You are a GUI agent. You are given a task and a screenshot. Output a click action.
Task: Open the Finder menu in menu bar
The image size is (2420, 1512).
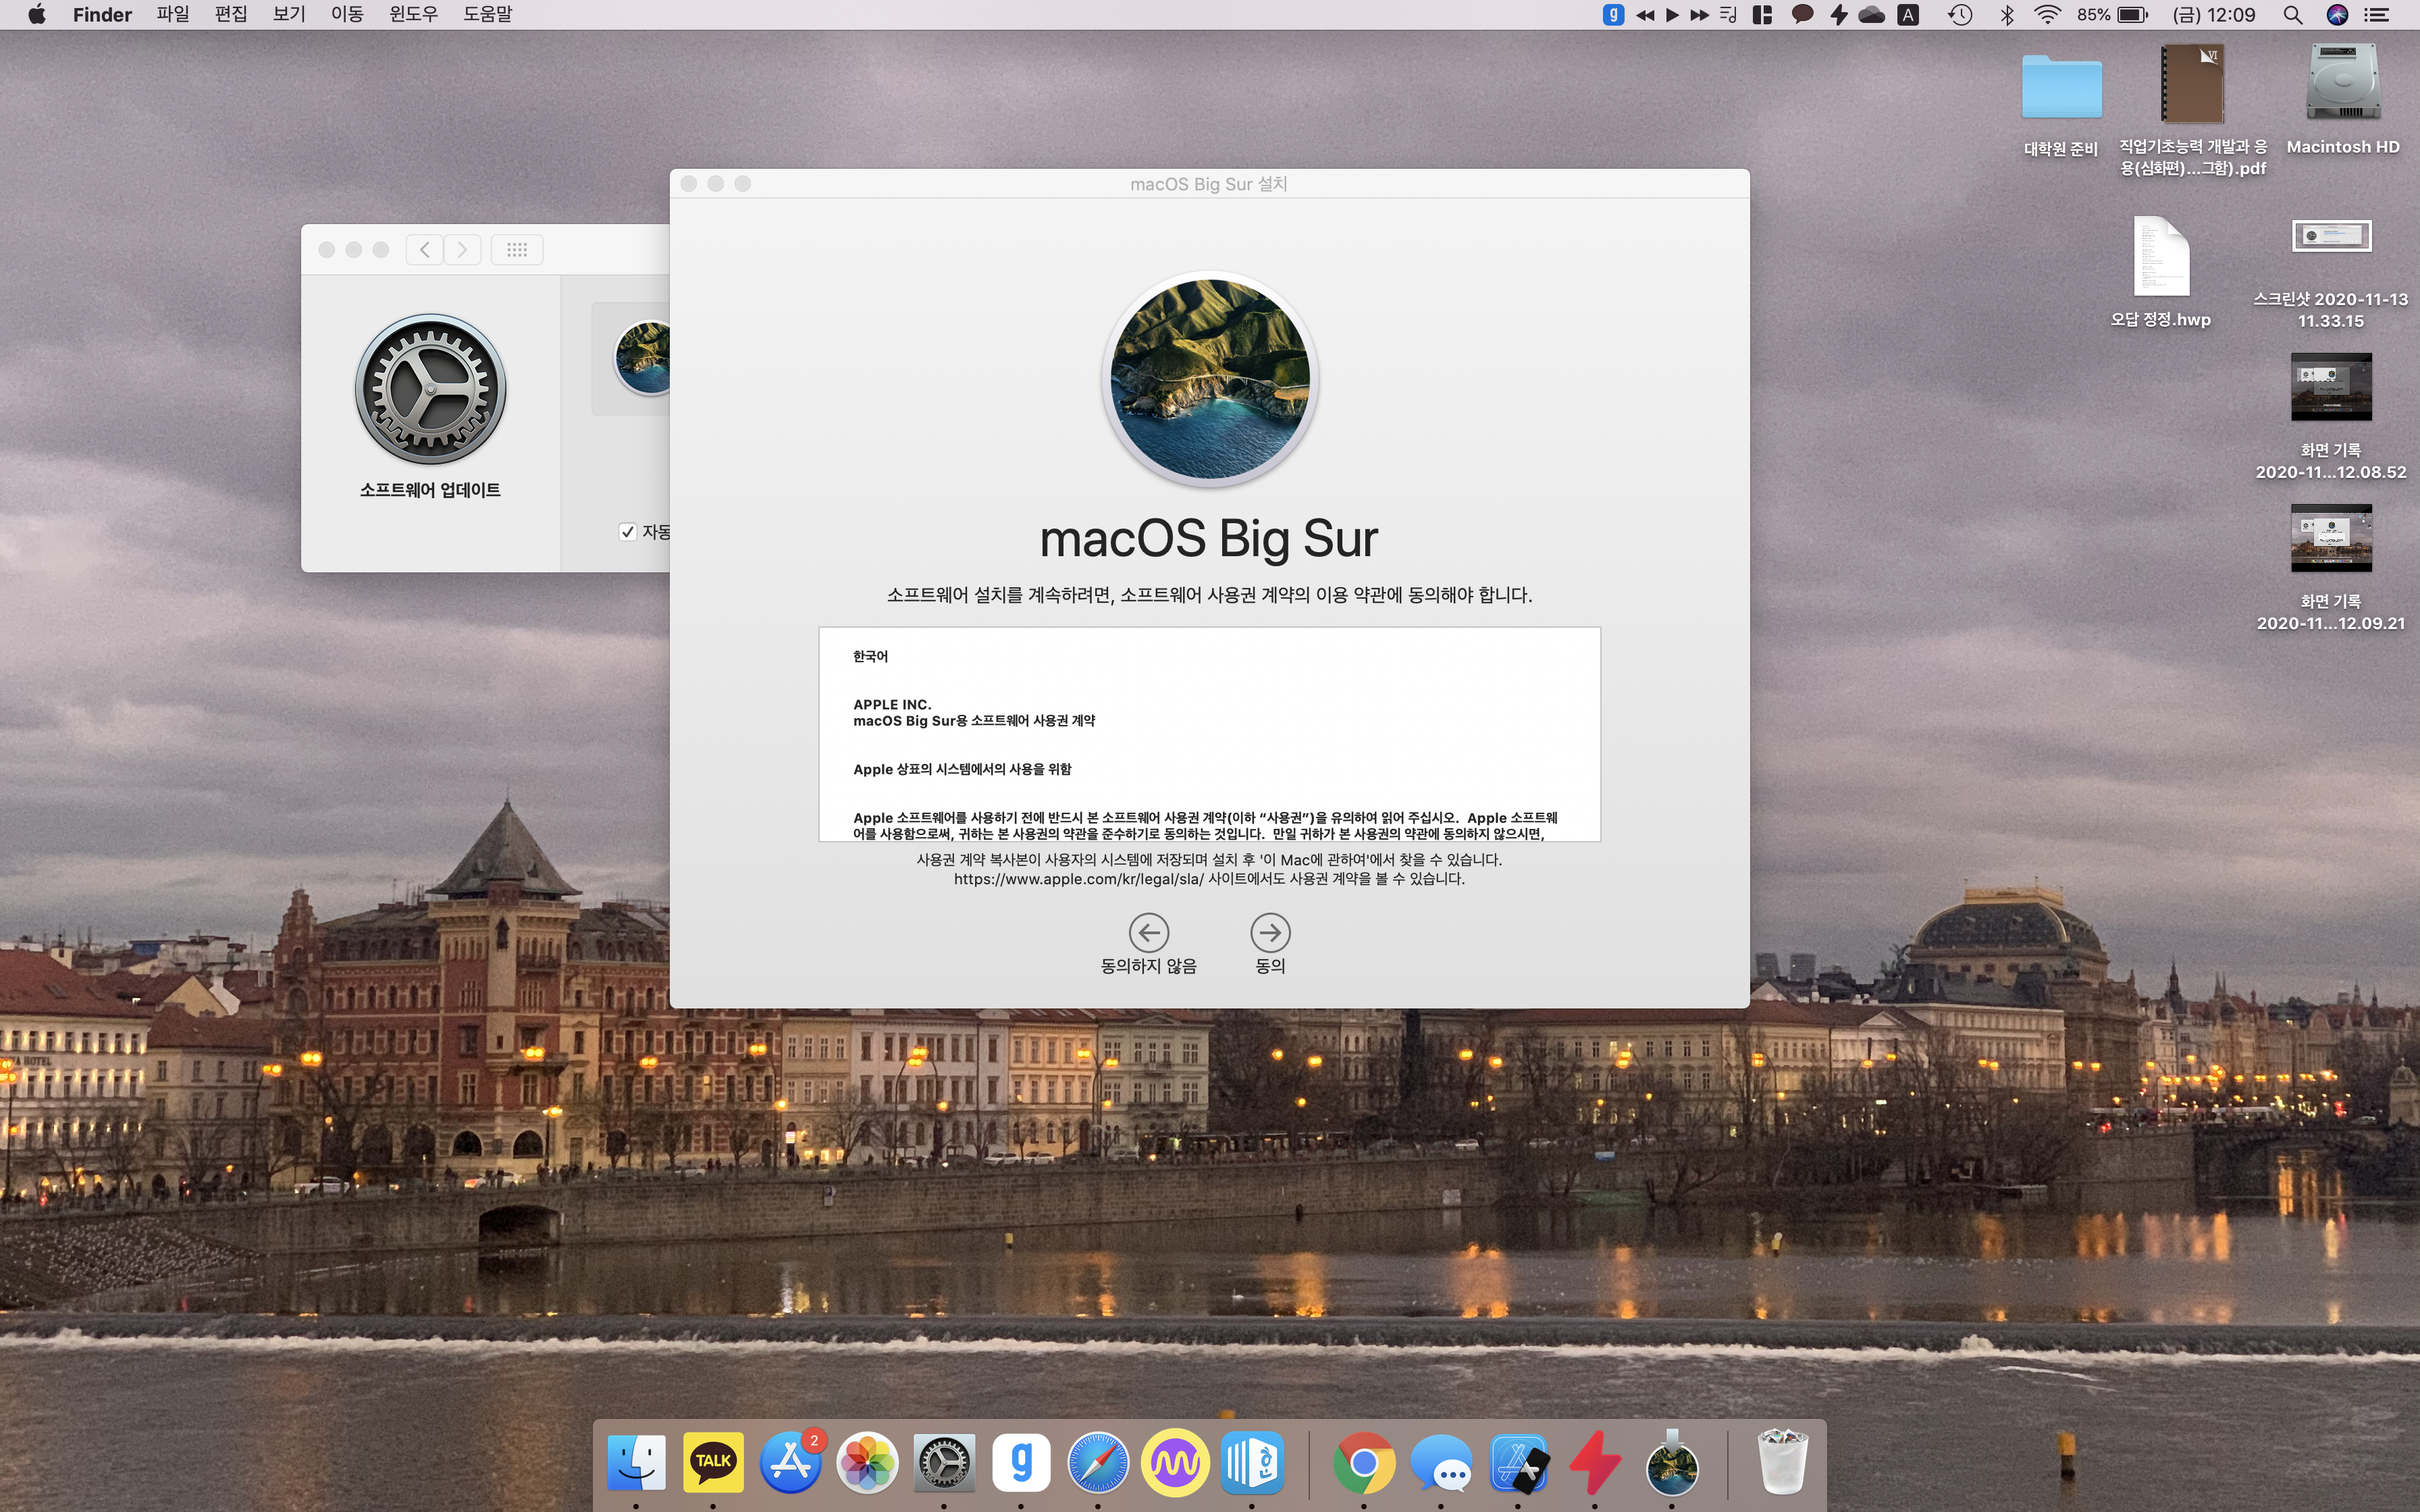click(x=102, y=14)
